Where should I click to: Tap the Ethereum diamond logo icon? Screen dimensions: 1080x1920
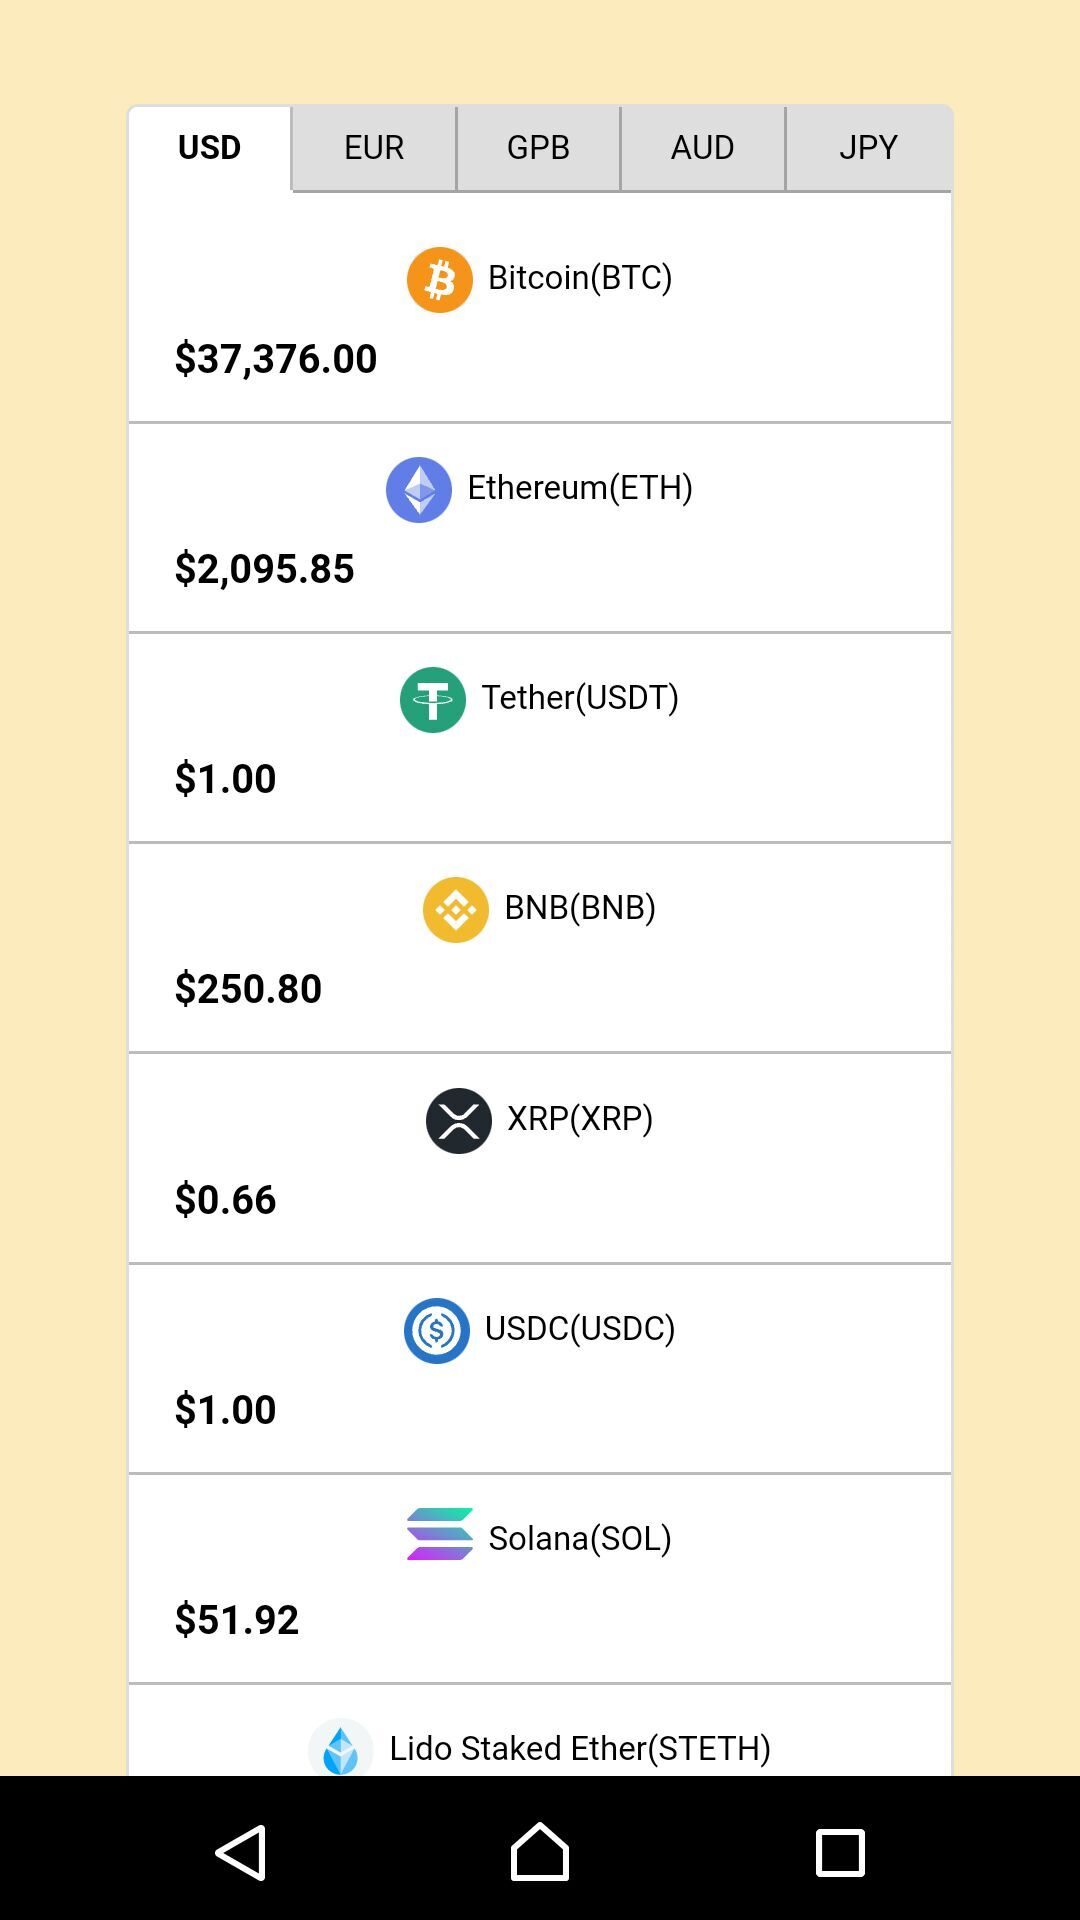click(419, 490)
